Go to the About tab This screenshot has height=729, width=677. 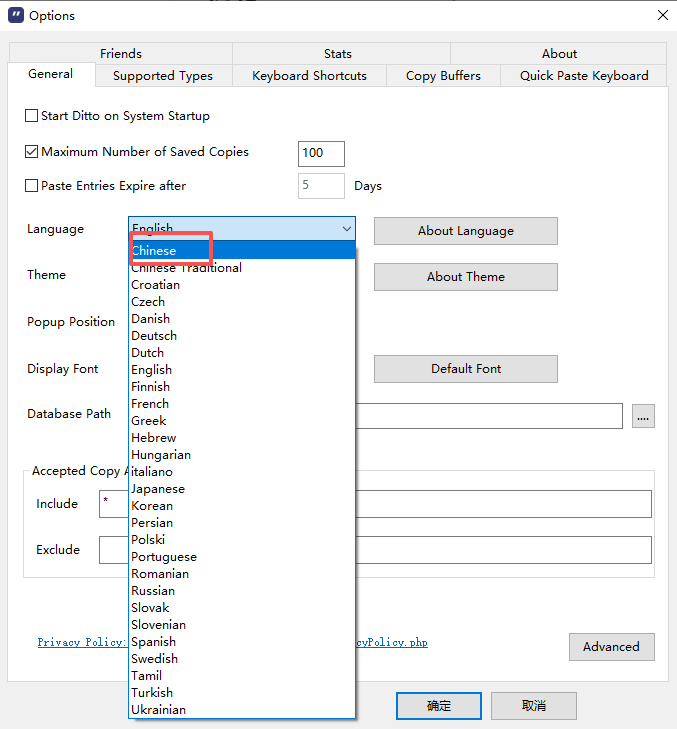[559, 53]
